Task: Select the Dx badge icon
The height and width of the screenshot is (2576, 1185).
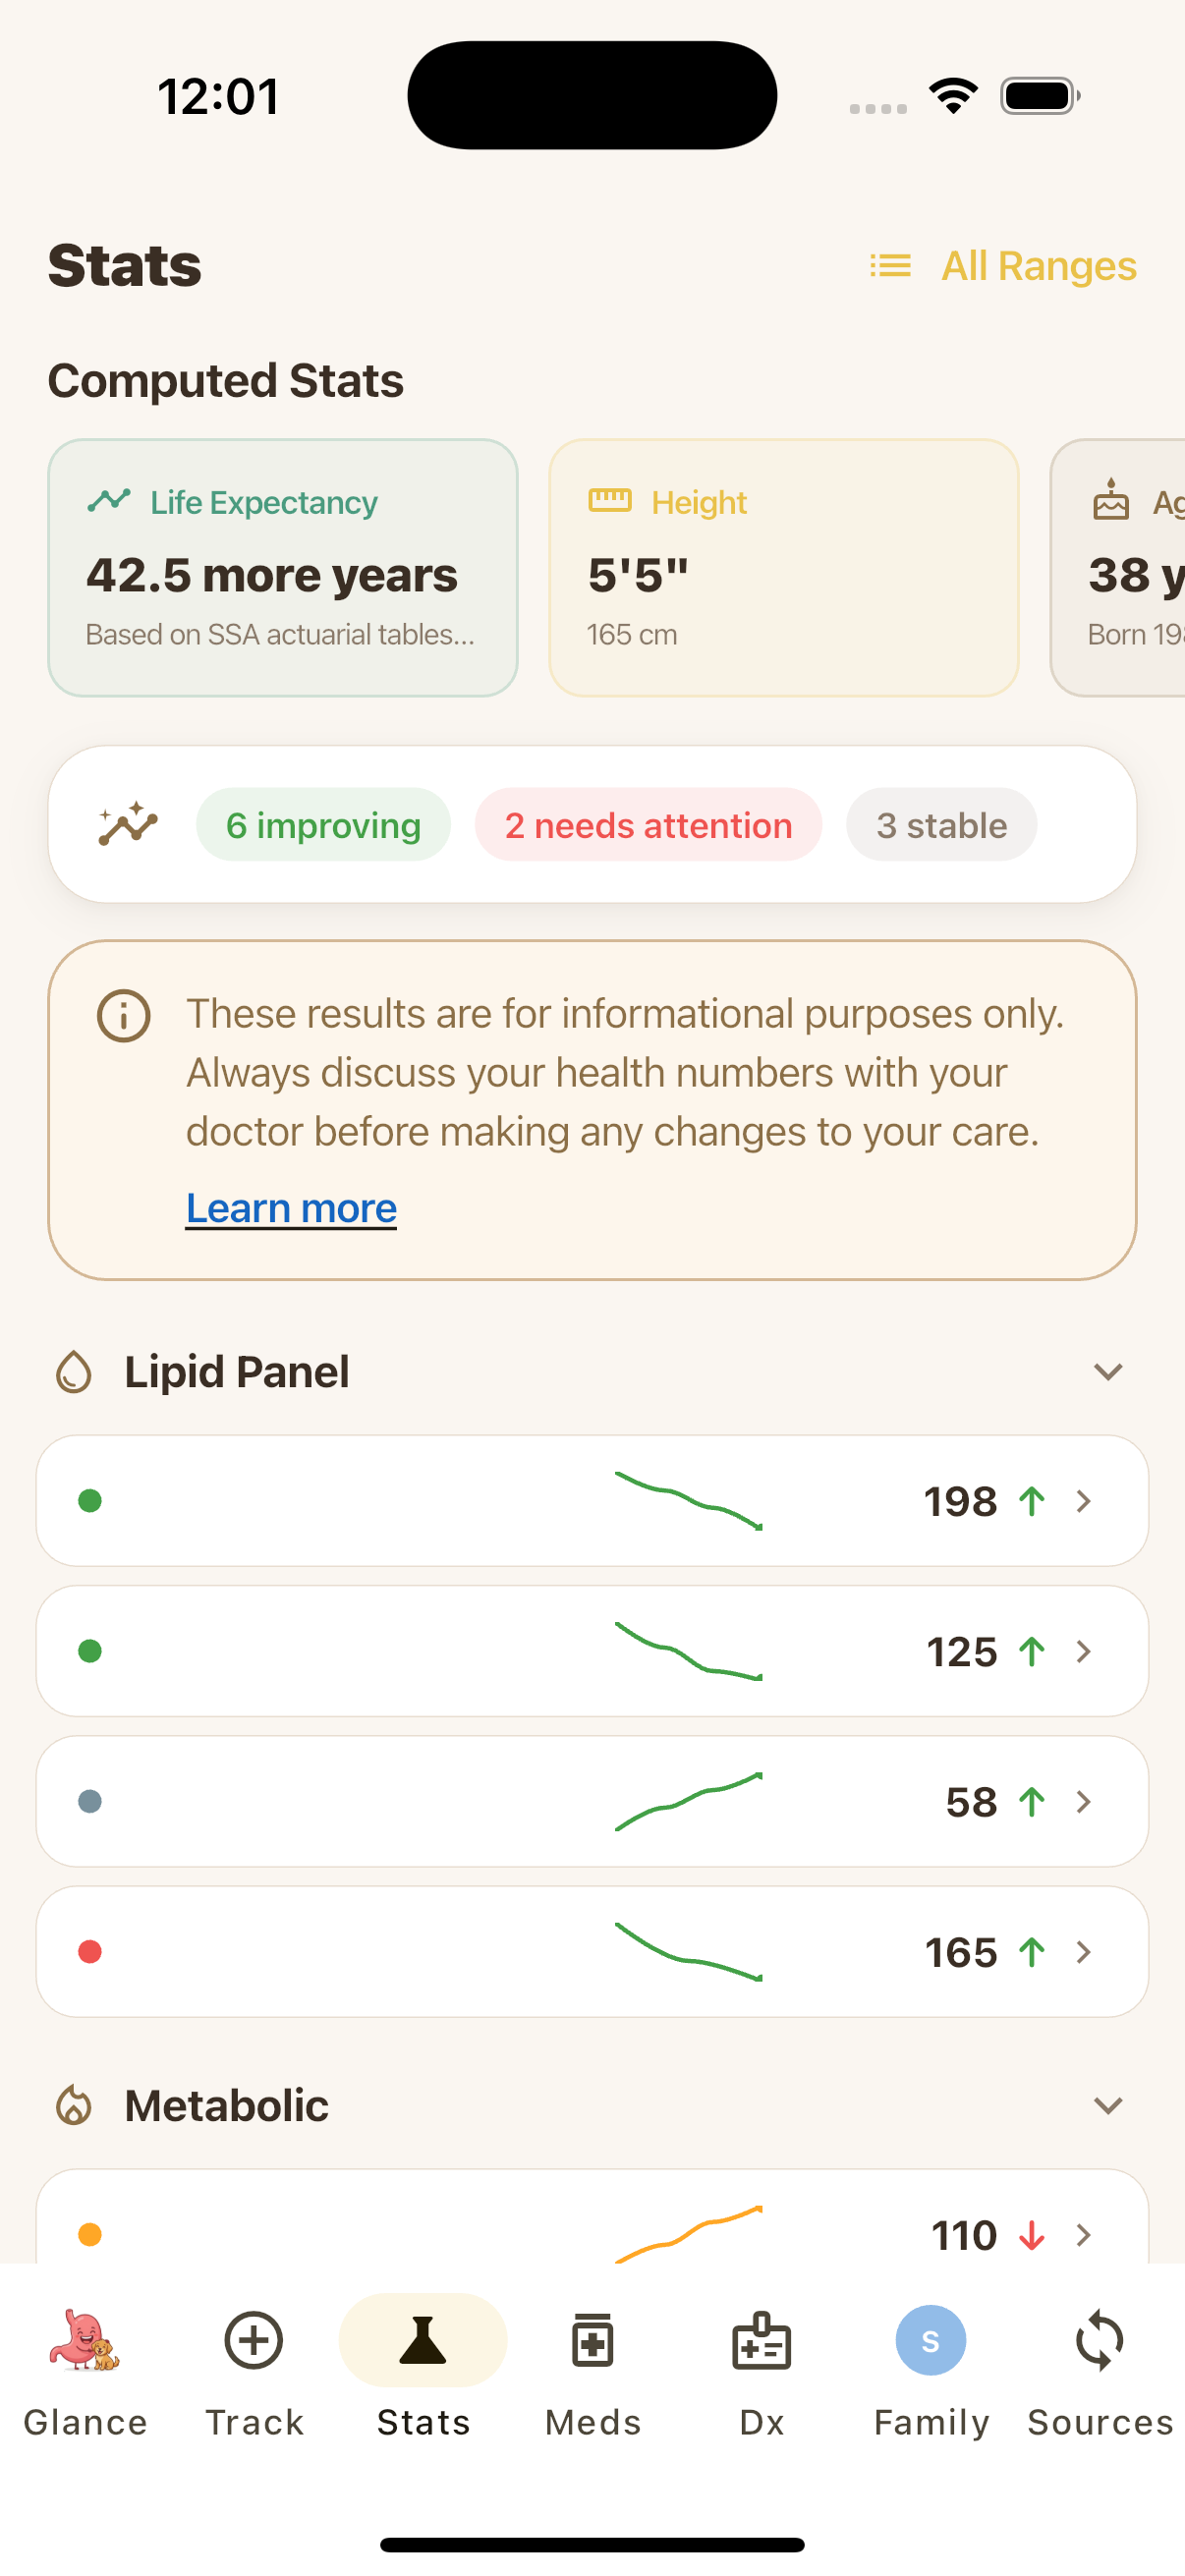Action: point(761,2341)
